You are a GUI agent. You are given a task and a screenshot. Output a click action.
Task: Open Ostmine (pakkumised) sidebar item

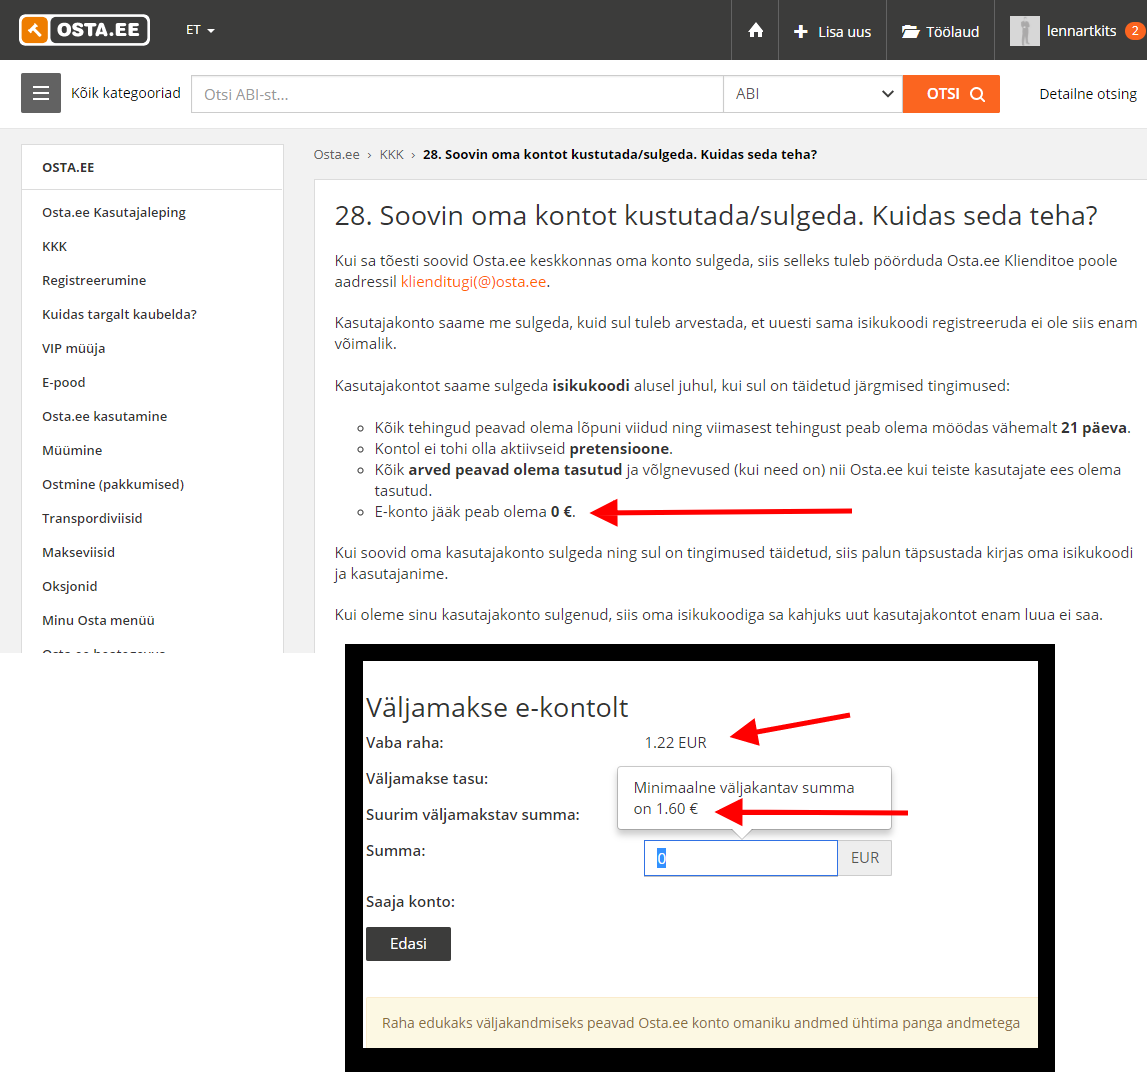point(113,484)
